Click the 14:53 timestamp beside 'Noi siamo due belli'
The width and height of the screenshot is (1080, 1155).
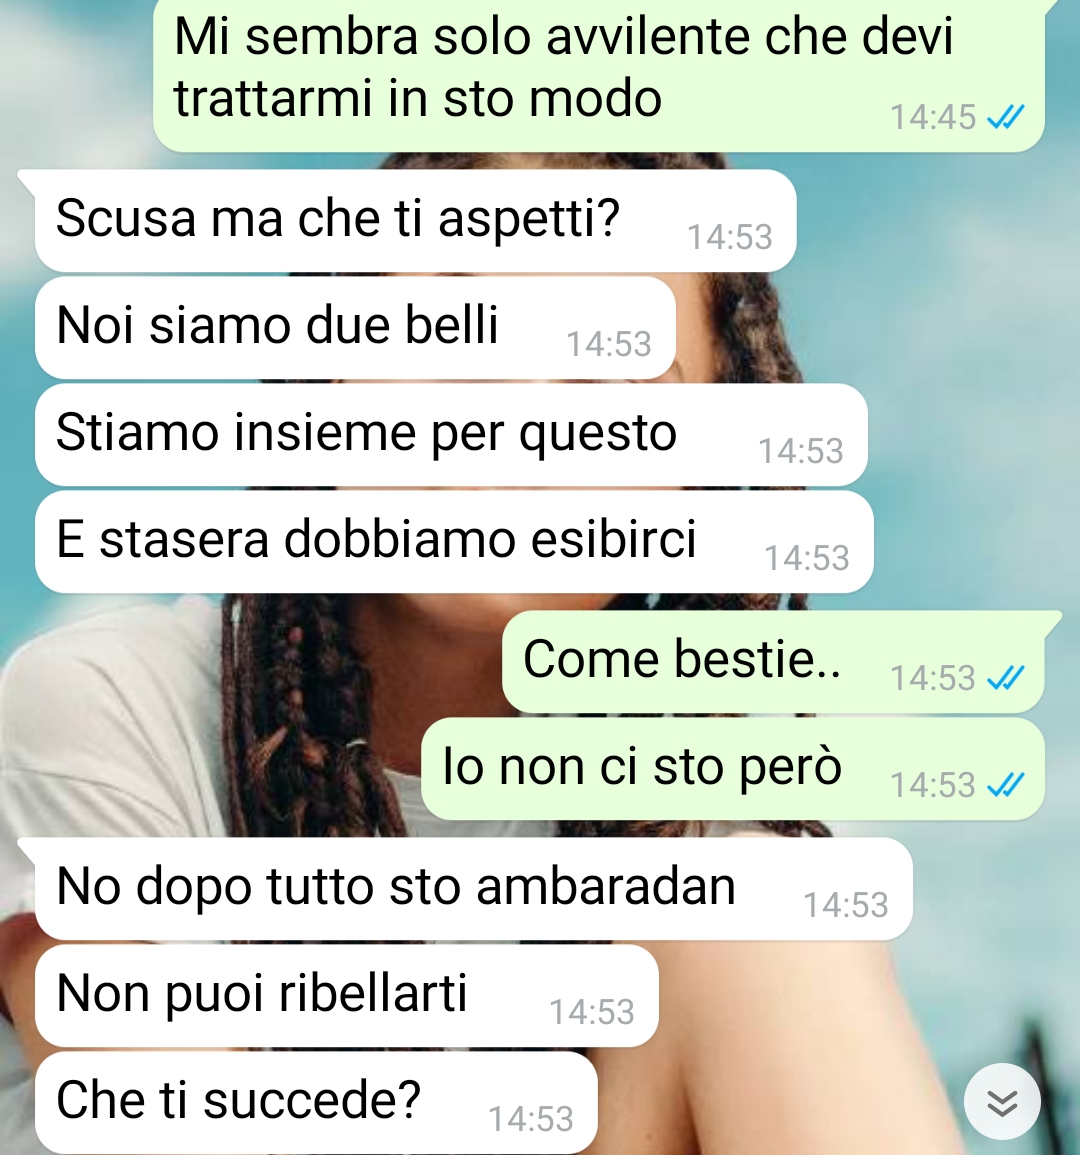609,344
